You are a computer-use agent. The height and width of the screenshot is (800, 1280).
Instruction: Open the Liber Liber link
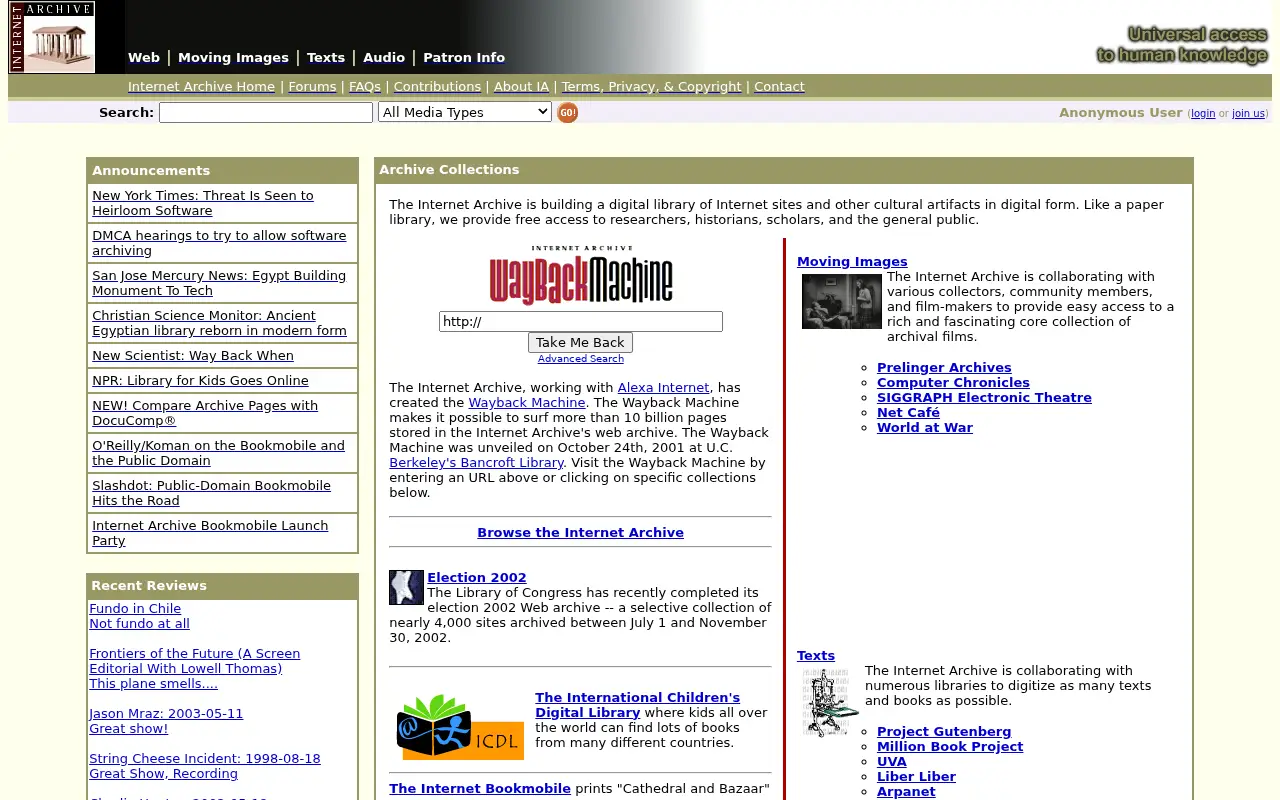click(x=916, y=777)
